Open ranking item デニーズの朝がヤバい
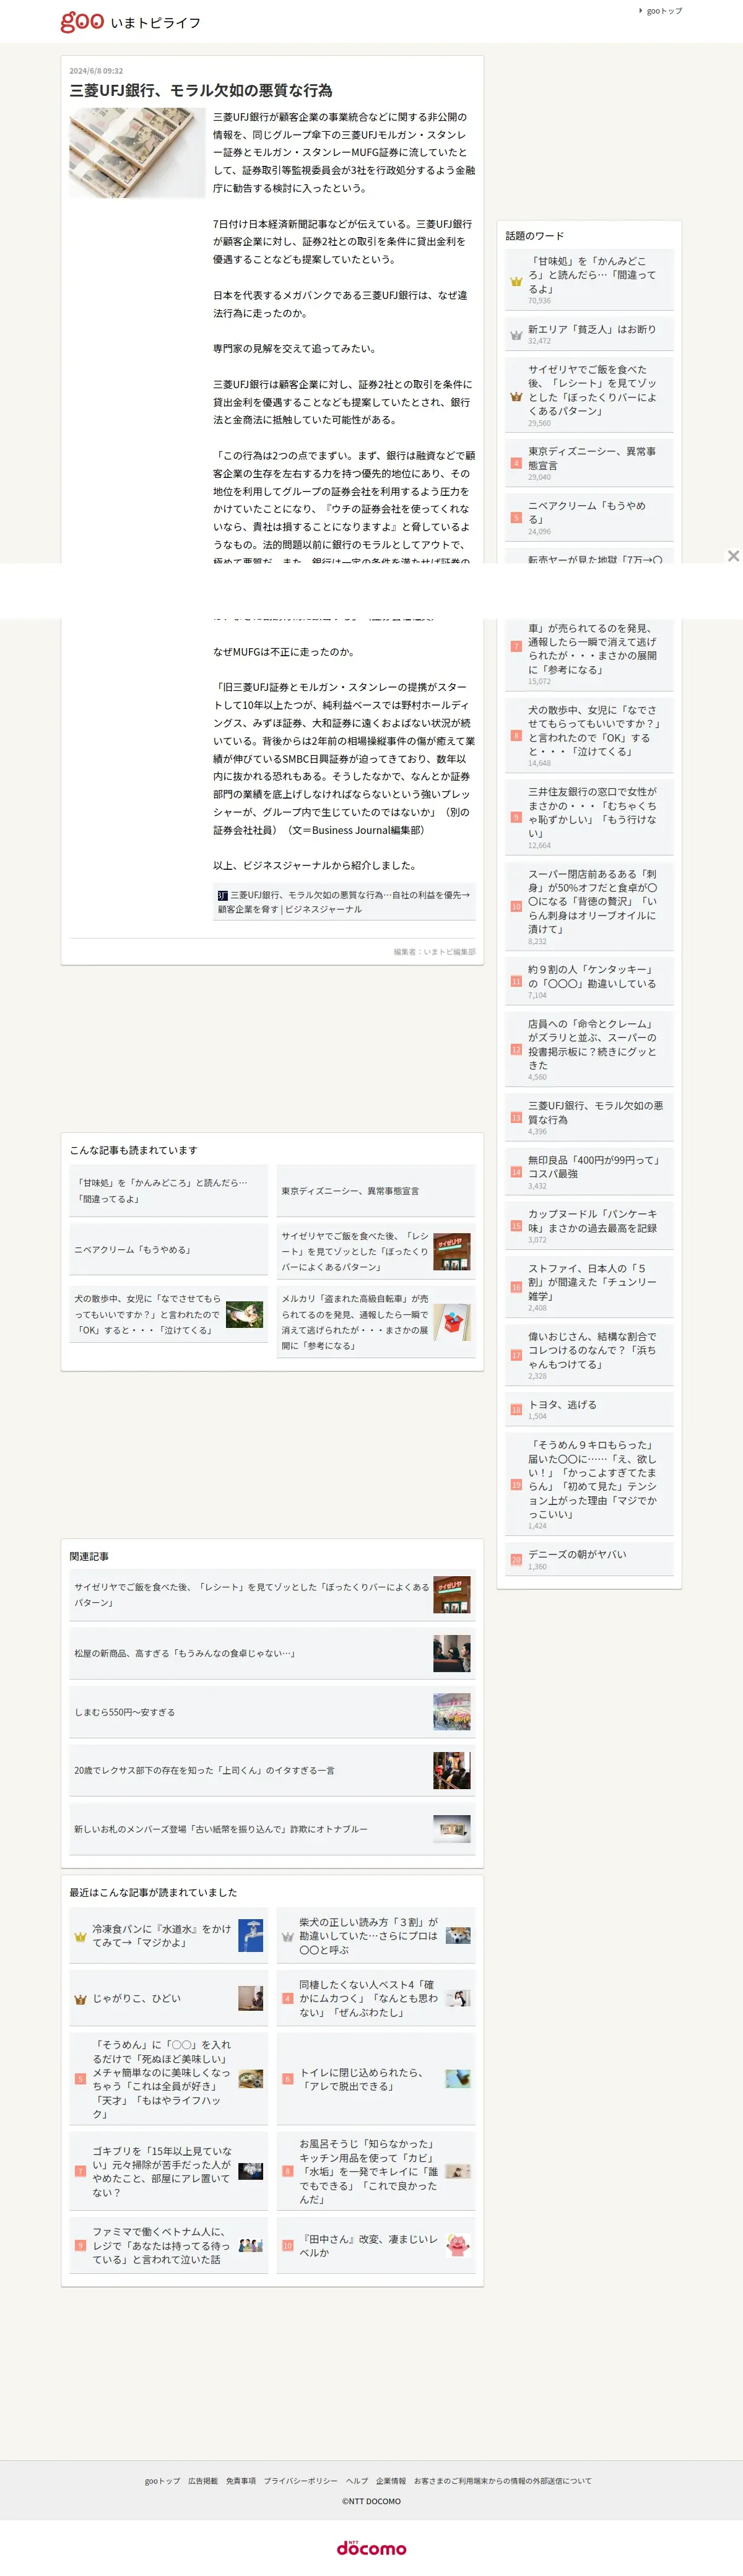This screenshot has width=743, height=2576. (589, 1558)
